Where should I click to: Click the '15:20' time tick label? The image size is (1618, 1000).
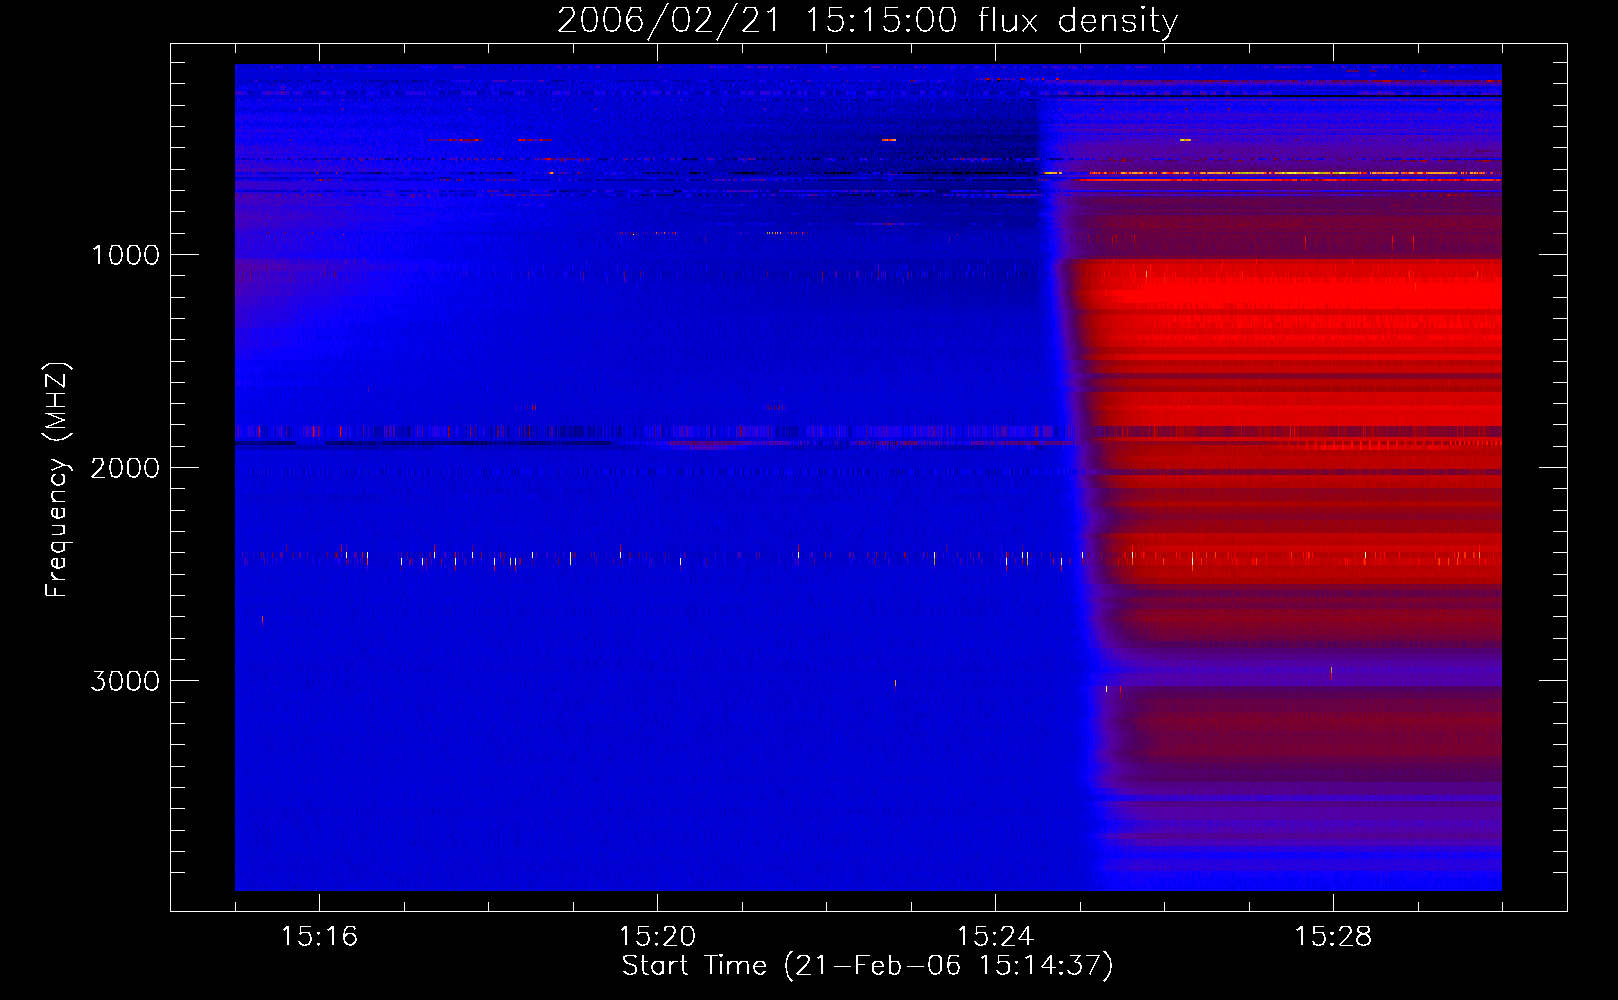tap(657, 936)
